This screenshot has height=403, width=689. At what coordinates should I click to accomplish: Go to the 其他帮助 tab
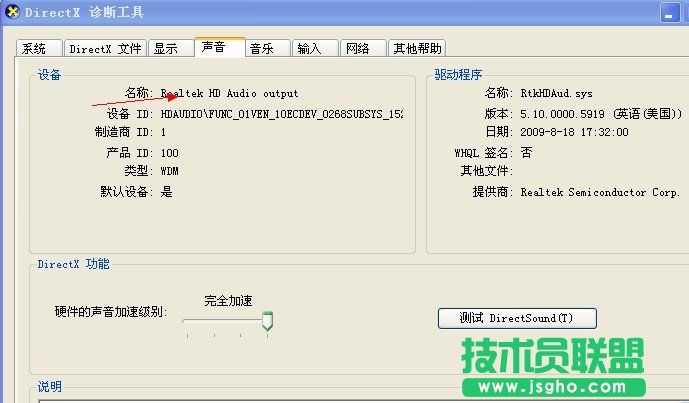[x=417, y=48]
